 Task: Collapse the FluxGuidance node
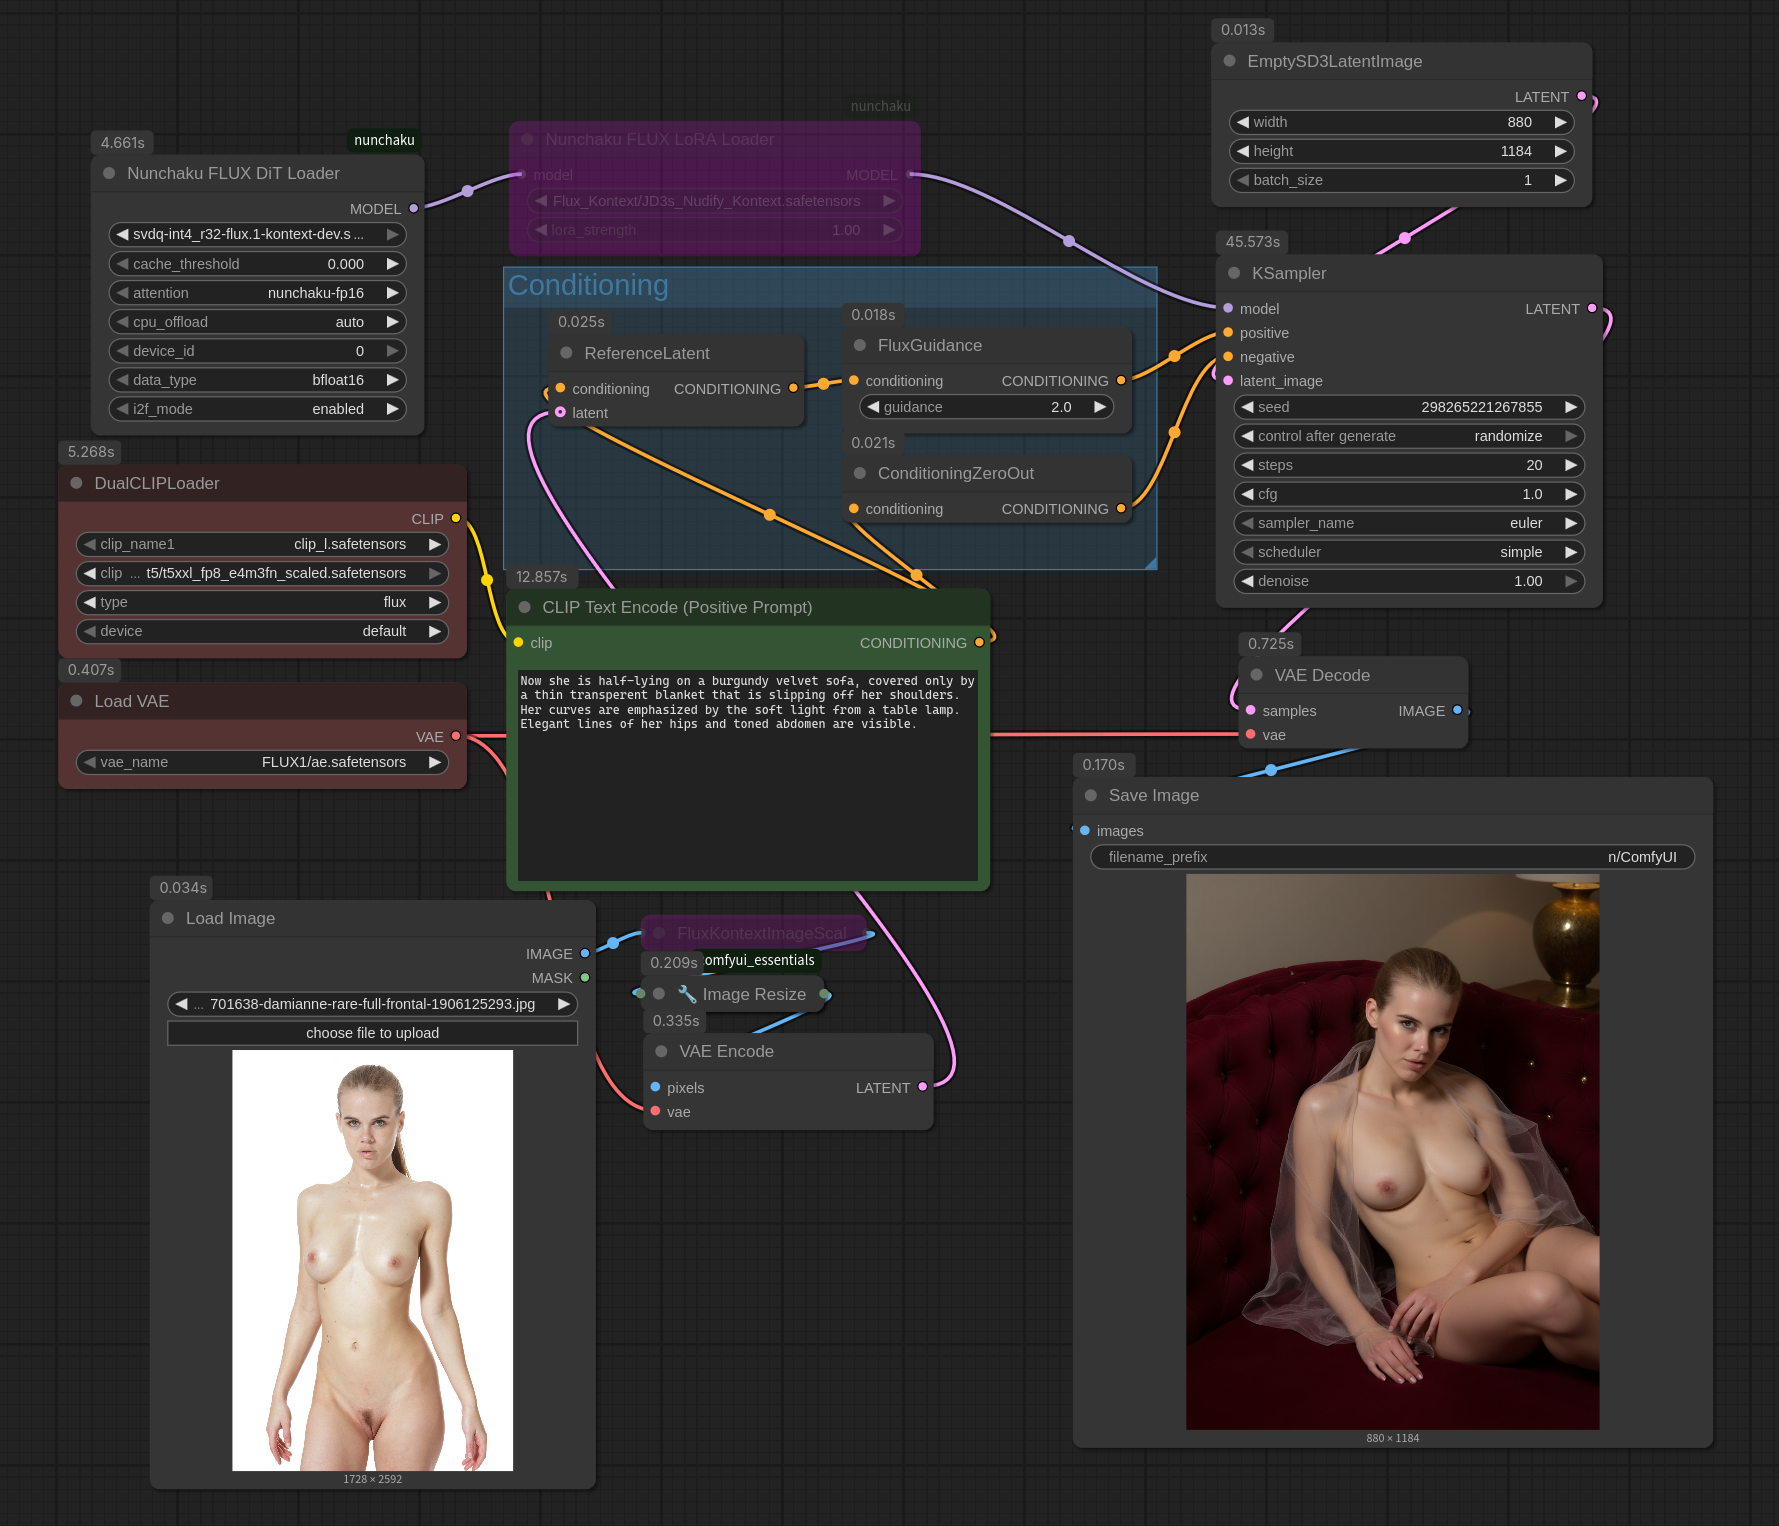click(860, 345)
